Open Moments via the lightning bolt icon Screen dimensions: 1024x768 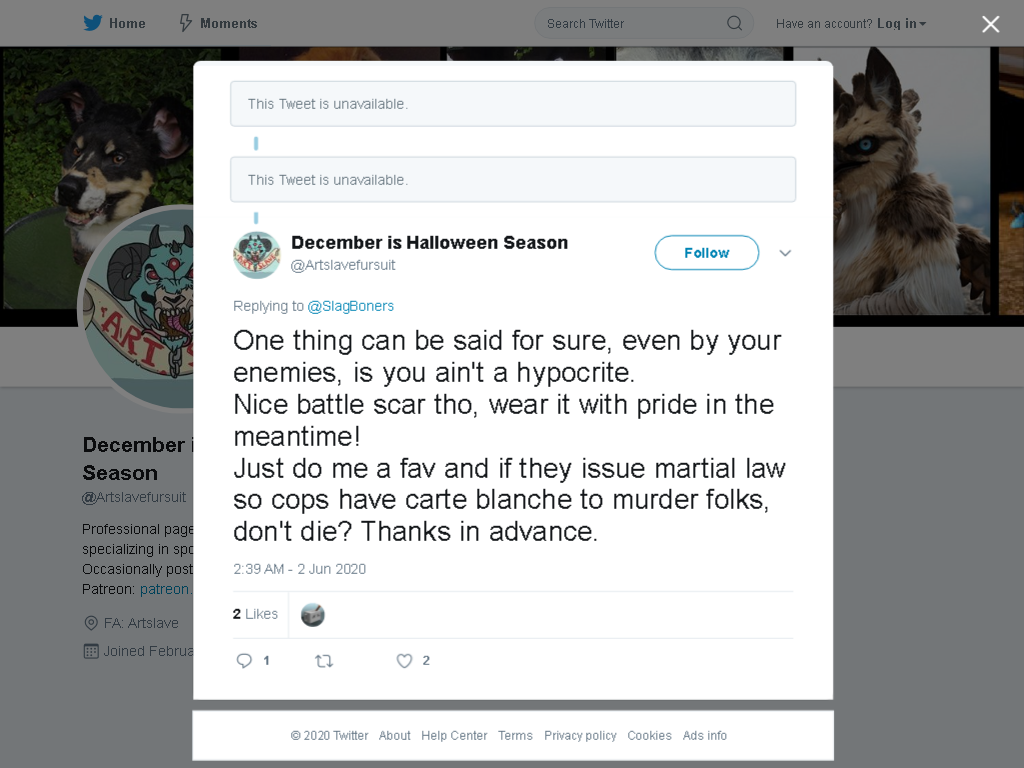(x=185, y=23)
